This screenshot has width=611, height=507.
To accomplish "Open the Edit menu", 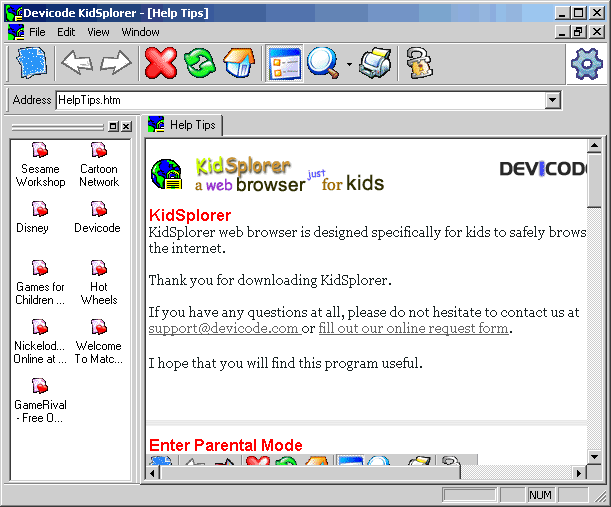I will pos(66,32).
